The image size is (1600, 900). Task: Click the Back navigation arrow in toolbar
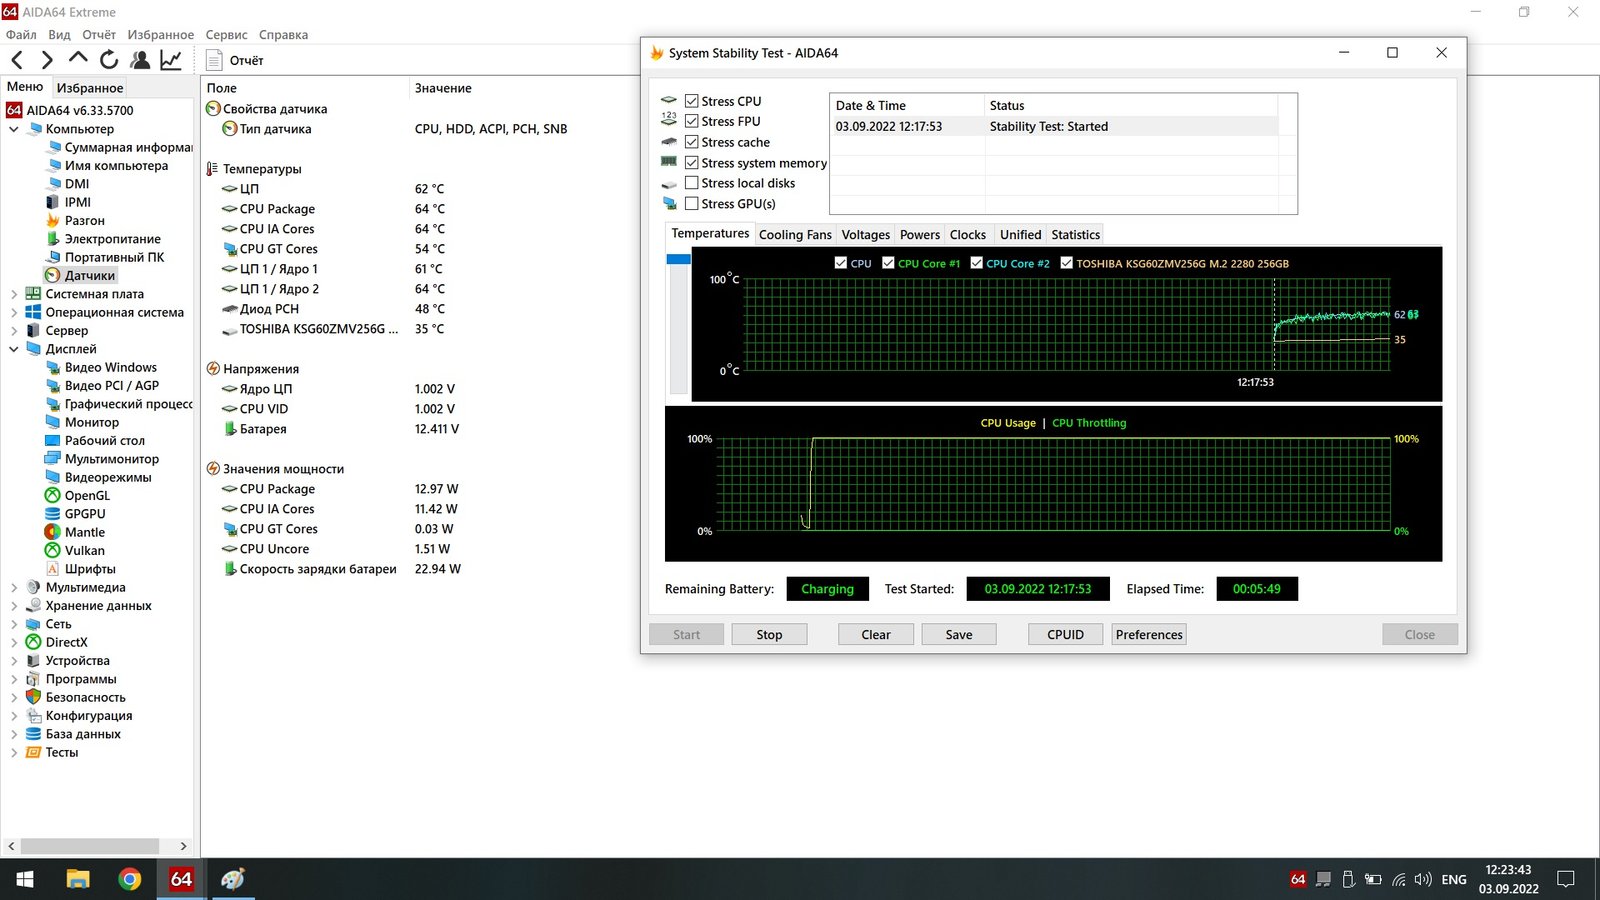17,61
